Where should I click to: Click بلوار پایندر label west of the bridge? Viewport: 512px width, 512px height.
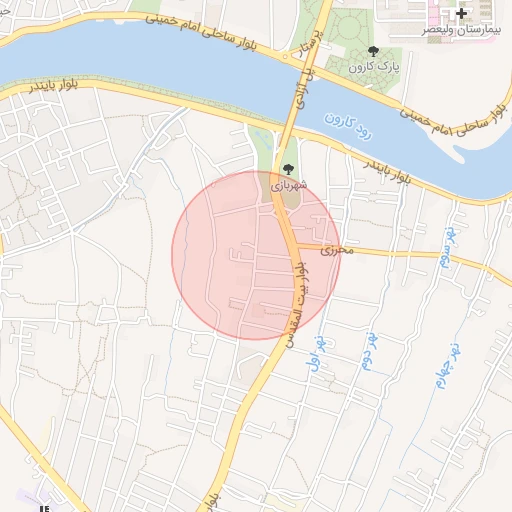point(53,86)
